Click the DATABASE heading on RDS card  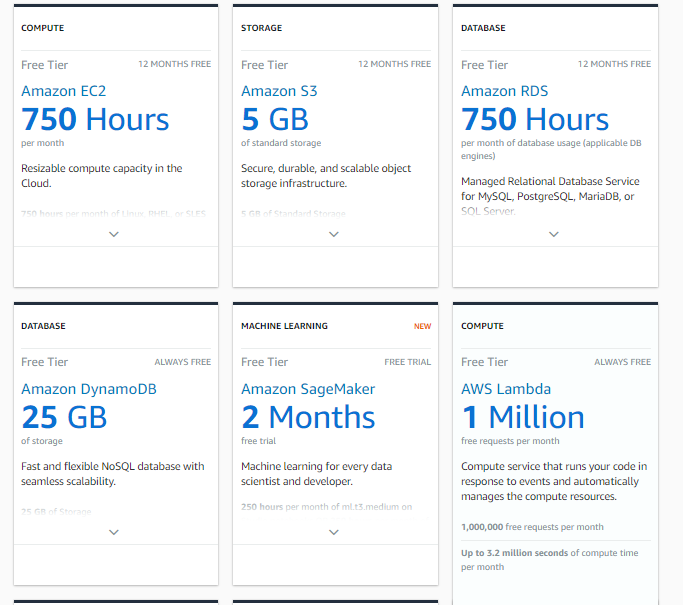(x=483, y=28)
